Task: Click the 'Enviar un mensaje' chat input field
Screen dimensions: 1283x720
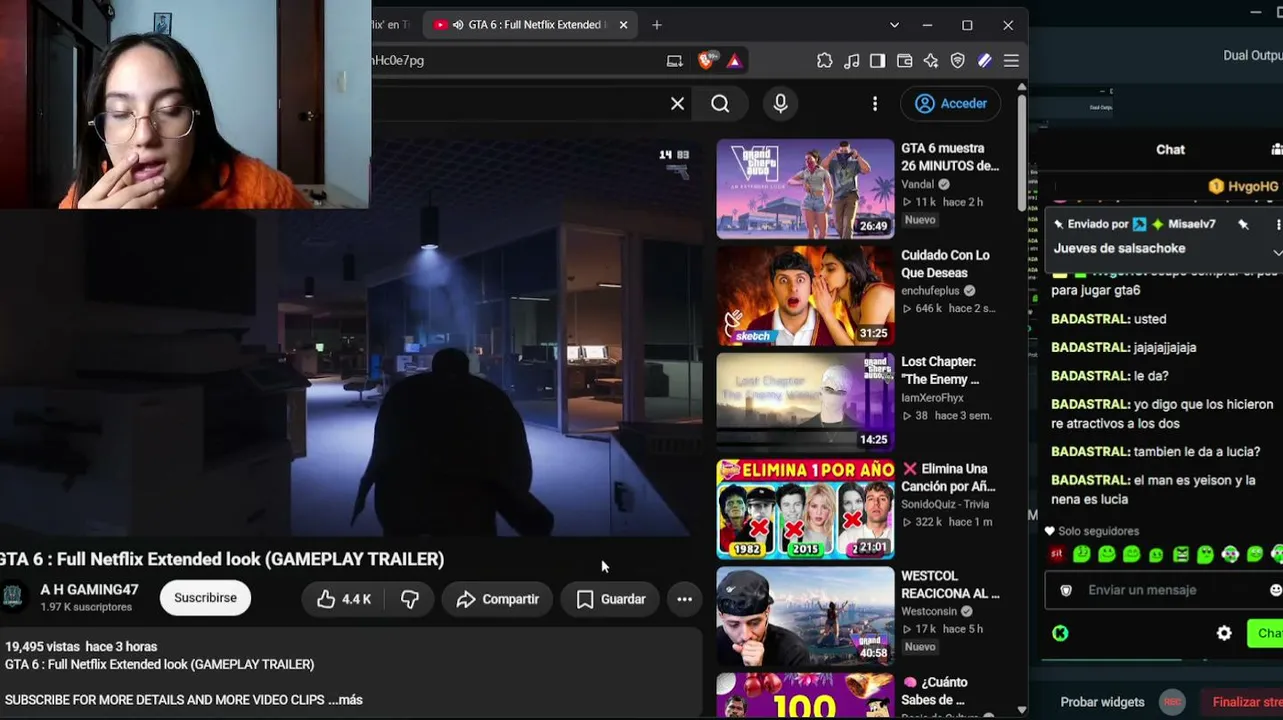Action: coord(1165,590)
